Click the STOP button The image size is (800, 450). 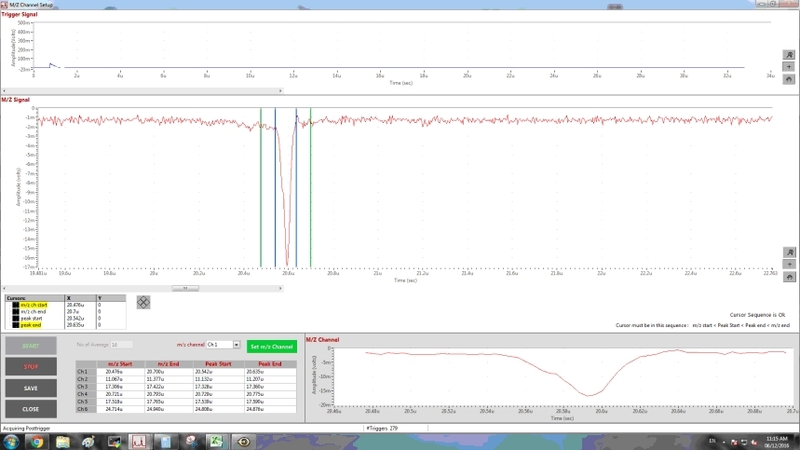click(31, 367)
